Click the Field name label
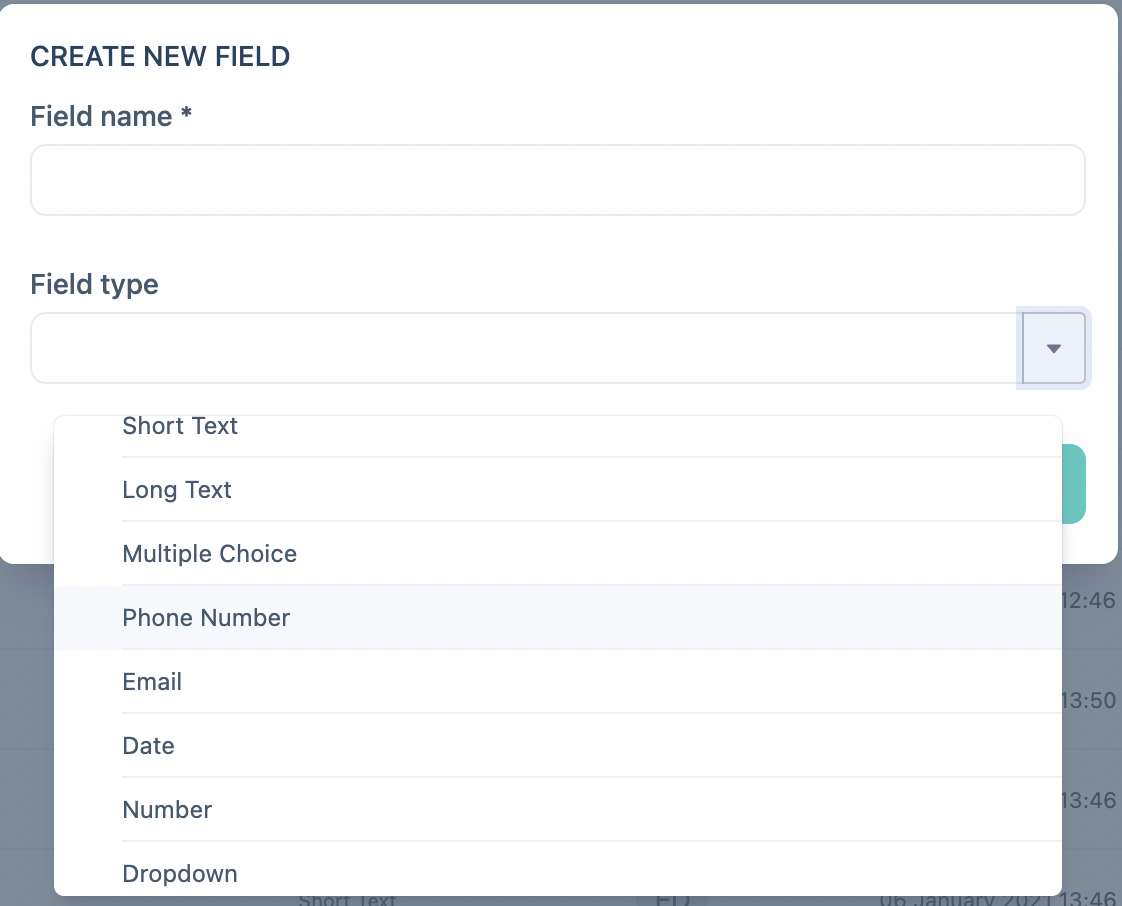This screenshot has width=1122, height=906. (111, 116)
